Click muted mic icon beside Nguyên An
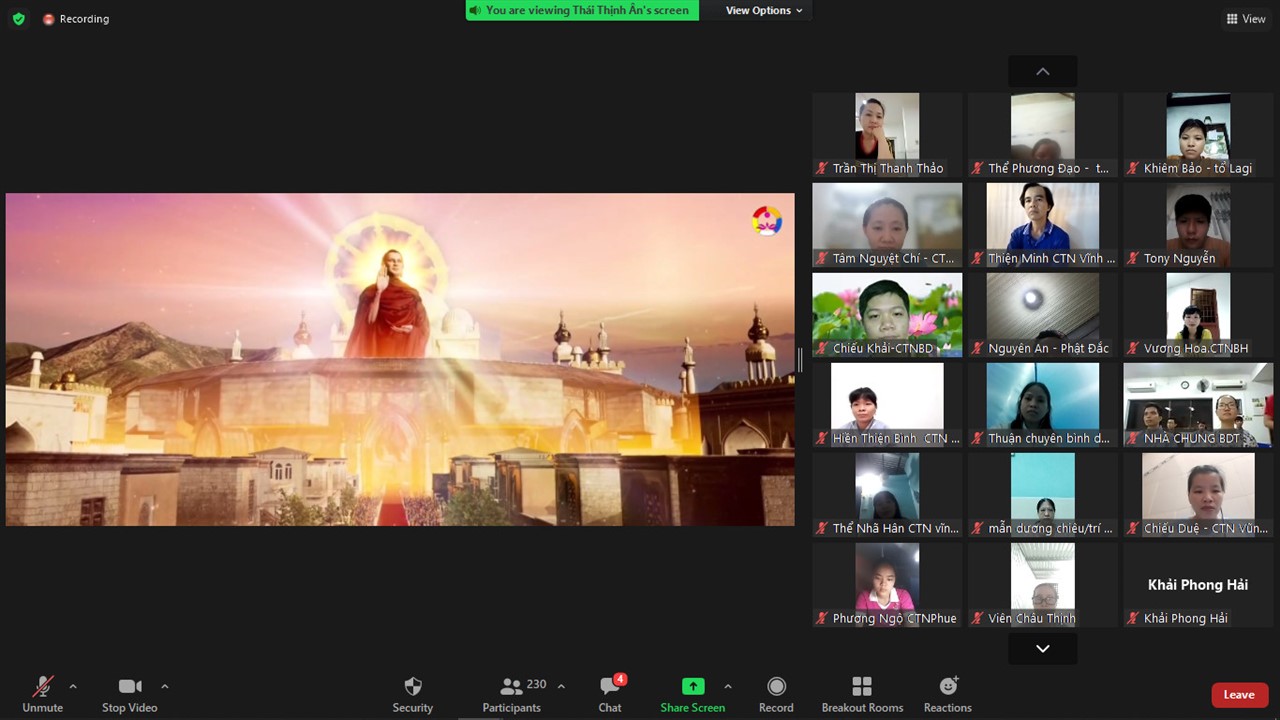This screenshot has width=1280, height=720. click(978, 348)
